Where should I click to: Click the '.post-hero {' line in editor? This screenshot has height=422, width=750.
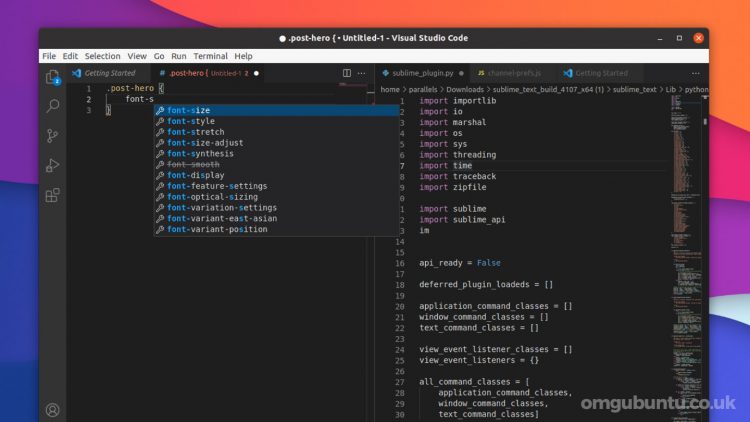click(x=135, y=89)
